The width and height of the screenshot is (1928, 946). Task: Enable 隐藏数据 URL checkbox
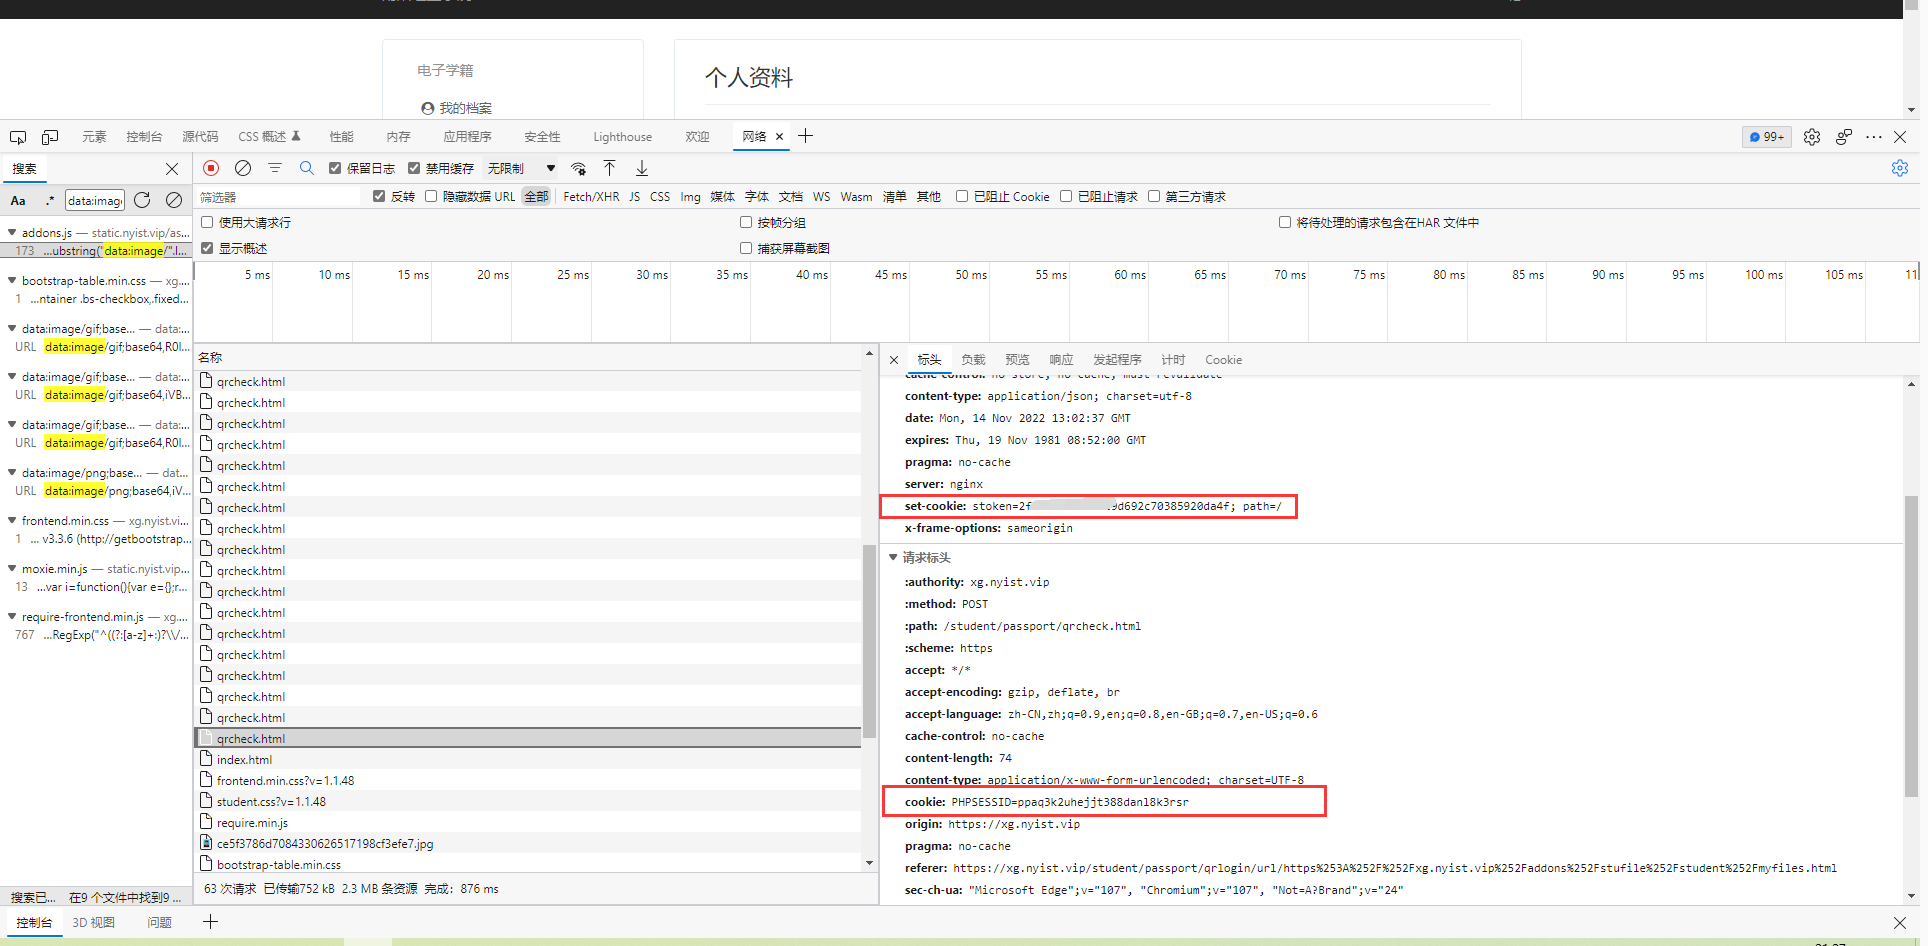click(431, 196)
